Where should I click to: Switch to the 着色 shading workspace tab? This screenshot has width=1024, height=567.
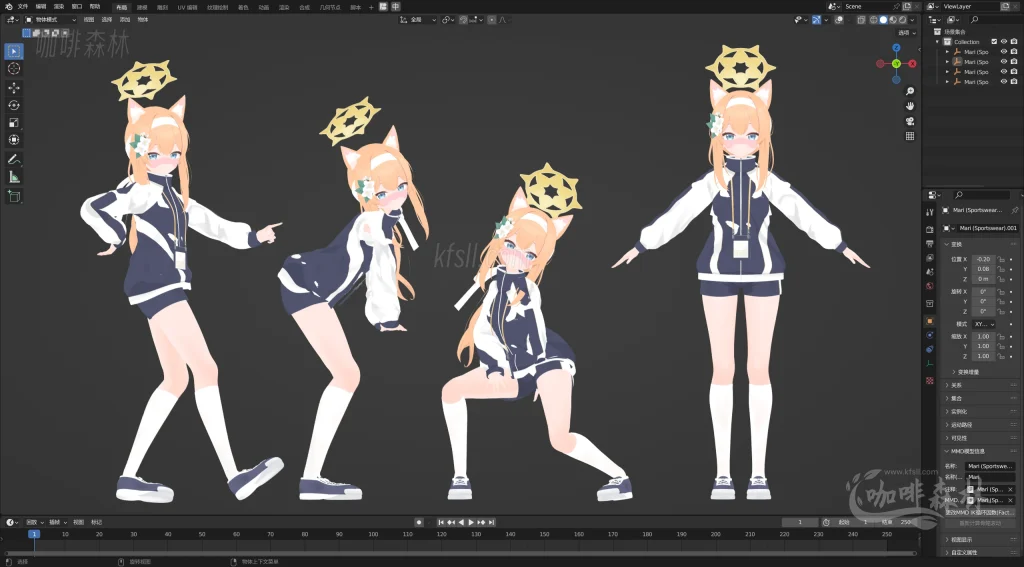point(243,7)
